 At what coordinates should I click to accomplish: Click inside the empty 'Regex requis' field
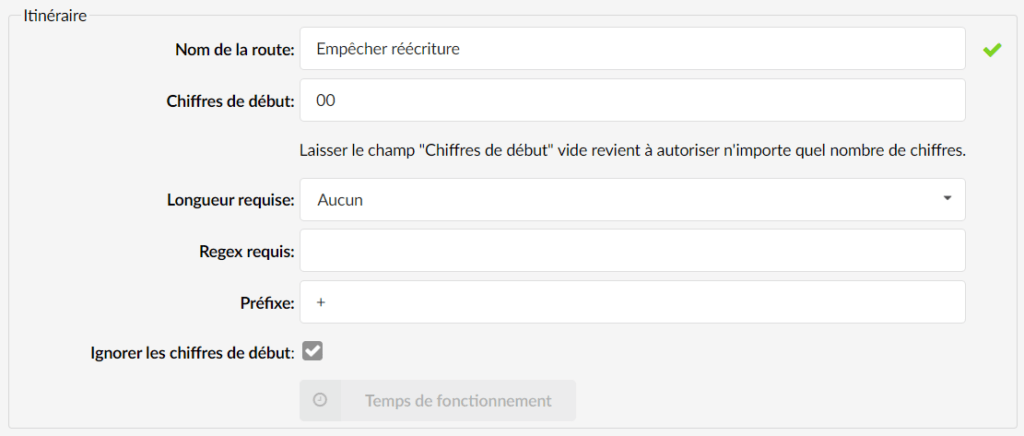(x=632, y=251)
